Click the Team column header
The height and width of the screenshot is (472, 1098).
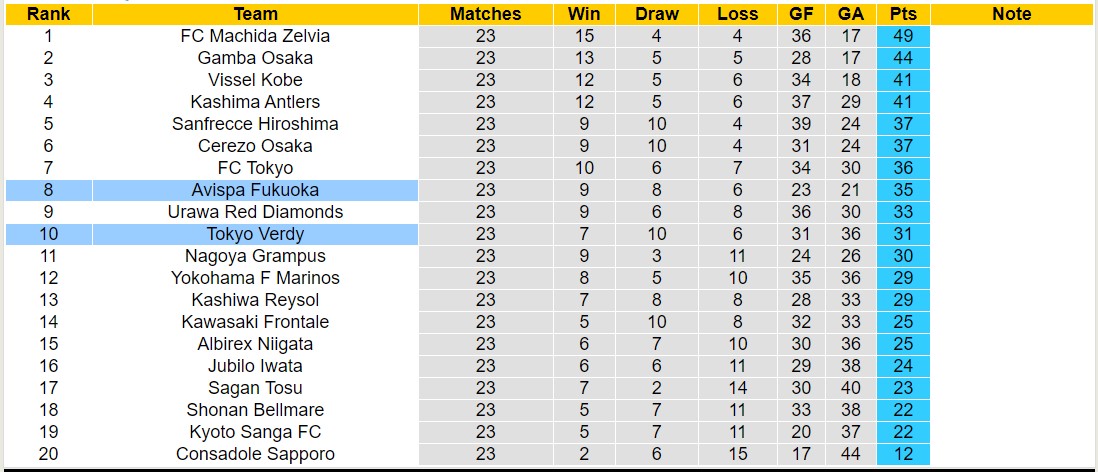pyautogui.click(x=255, y=14)
